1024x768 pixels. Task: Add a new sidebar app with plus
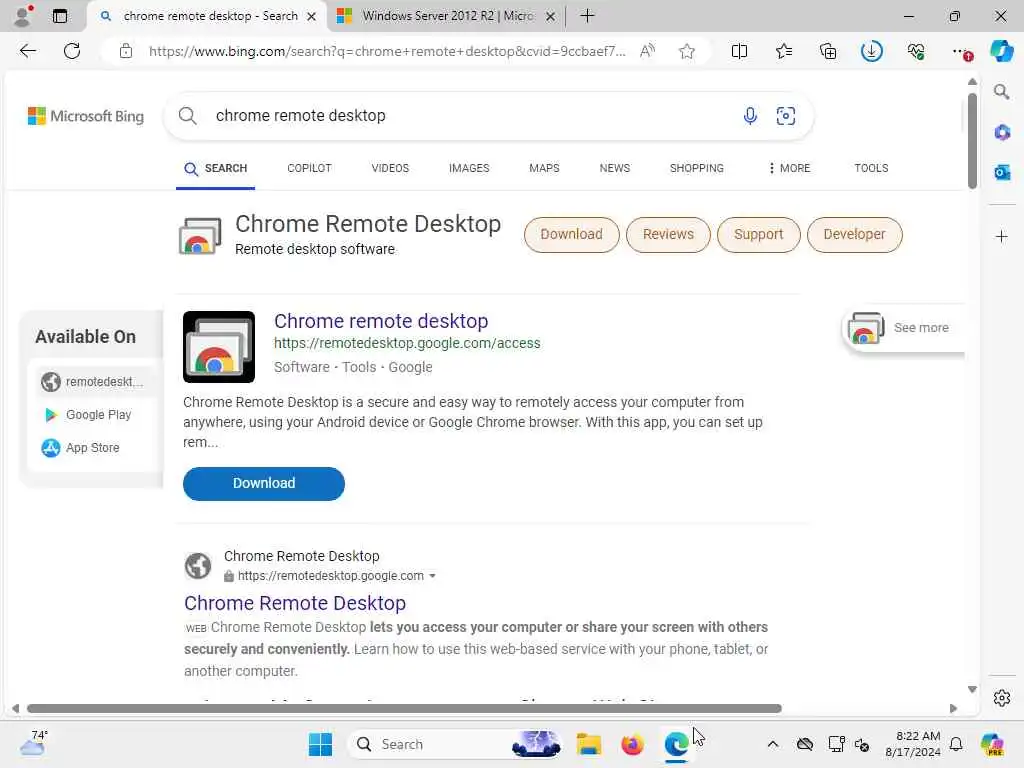(x=1002, y=236)
